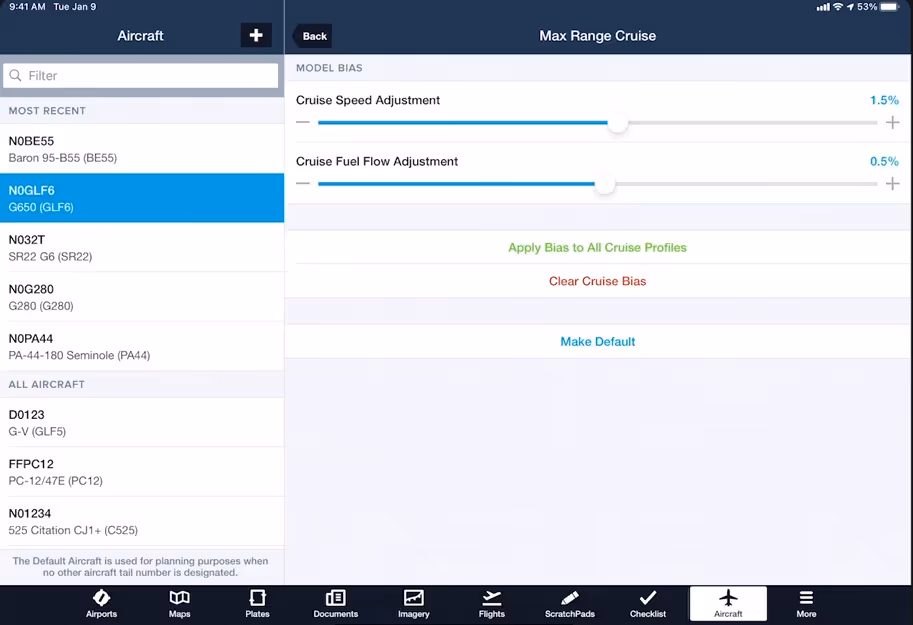Click the Cruise Fuel Flow Adjustment slider thumb
The width and height of the screenshot is (913, 625).
[605, 184]
